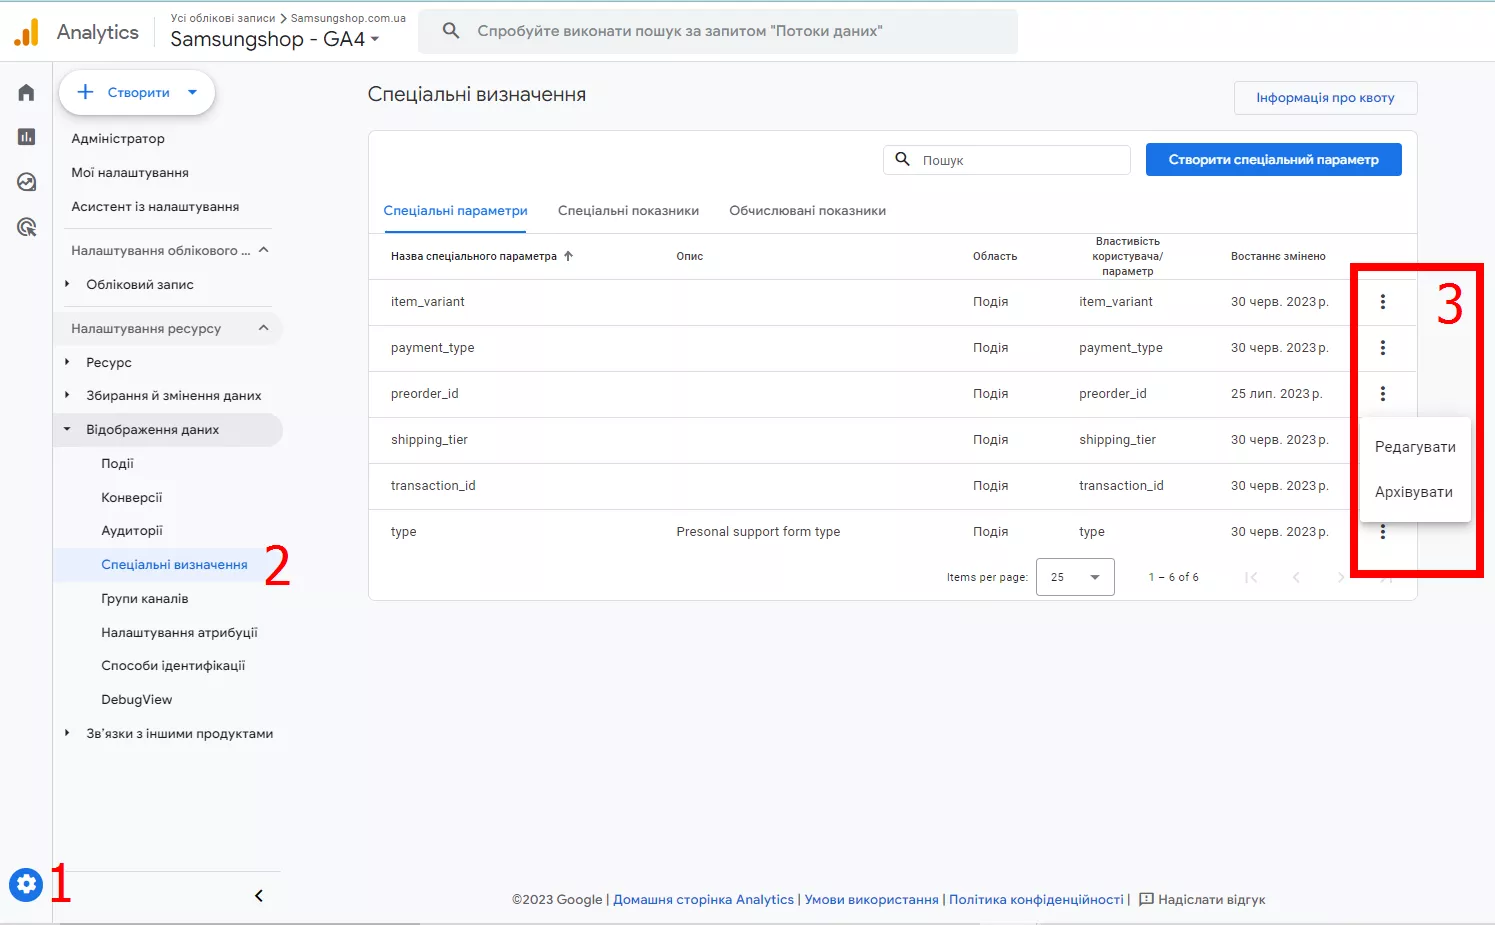Open three-dot menu for payment_type row
This screenshot has width=1495, height=925.
click(1383, 348)
